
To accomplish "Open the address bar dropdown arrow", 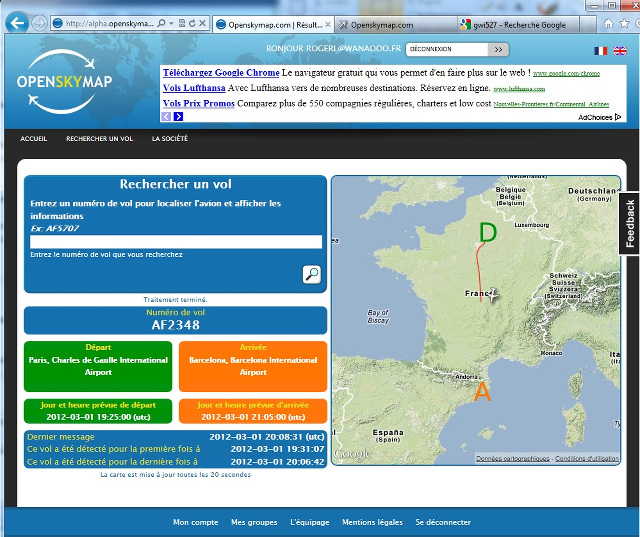I will [x=171, y=23].
